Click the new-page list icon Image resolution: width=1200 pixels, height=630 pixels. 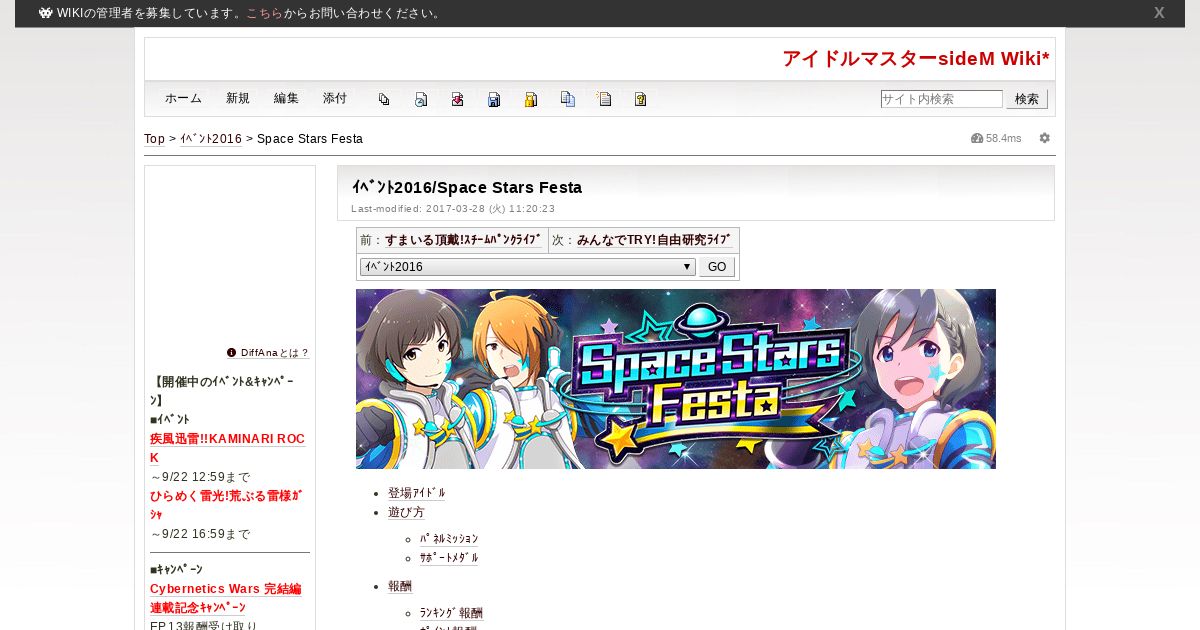tap(604, 99)
